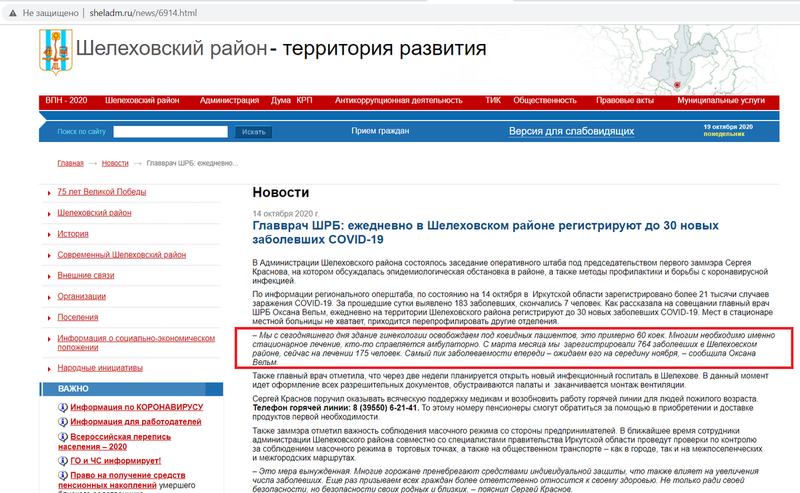Open 'Информация для работодателей' link
The width and height of the screenshot is (800, 493).
[136, 422]
